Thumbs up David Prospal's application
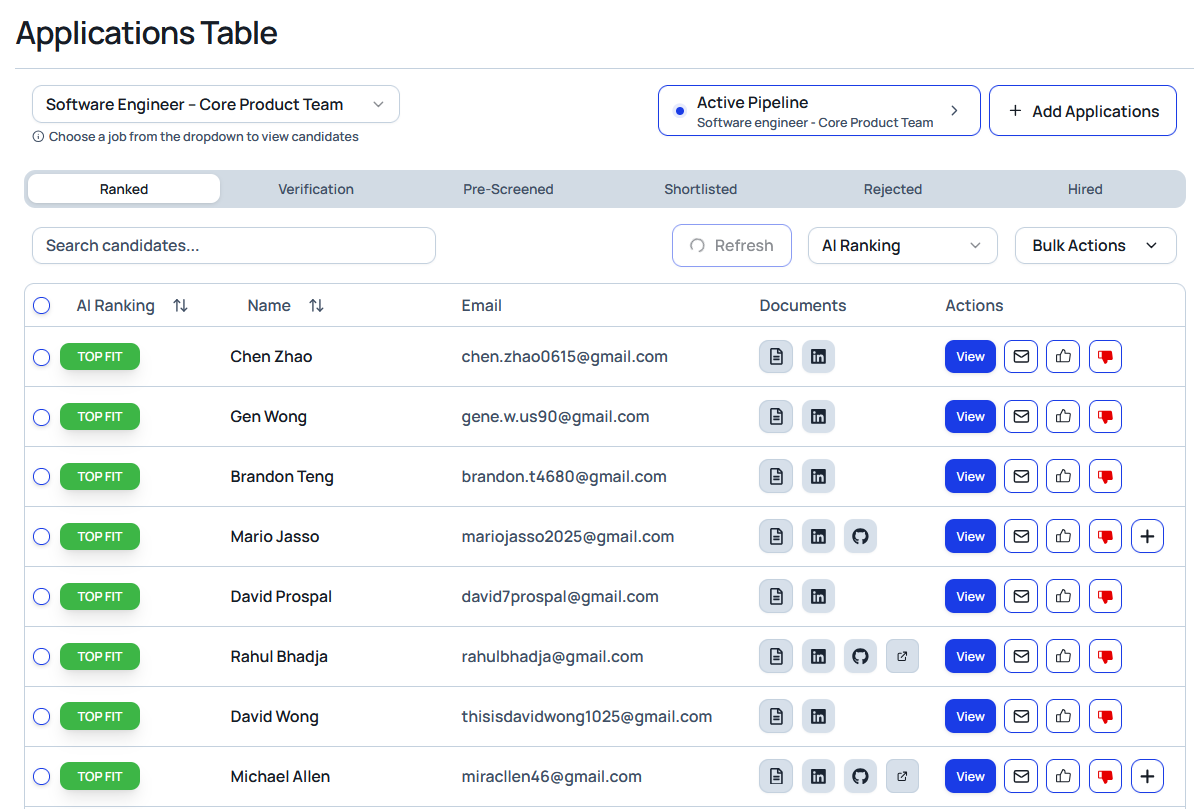The height and width of the screenshot is (809, 1203). click(1063, 597)
